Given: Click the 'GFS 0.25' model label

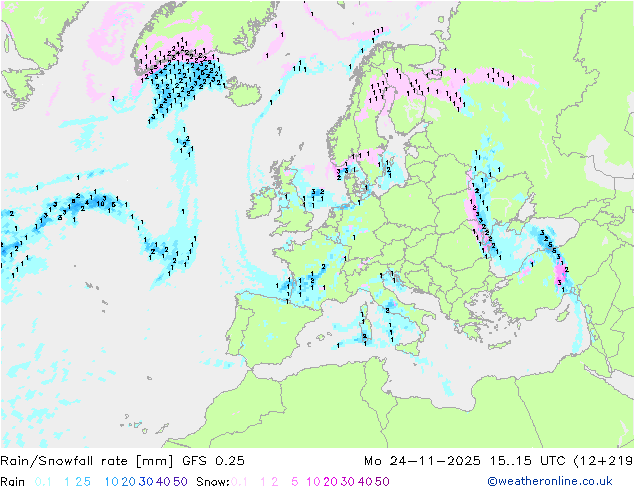Looking at the screenshot, I should coord(213,460).
